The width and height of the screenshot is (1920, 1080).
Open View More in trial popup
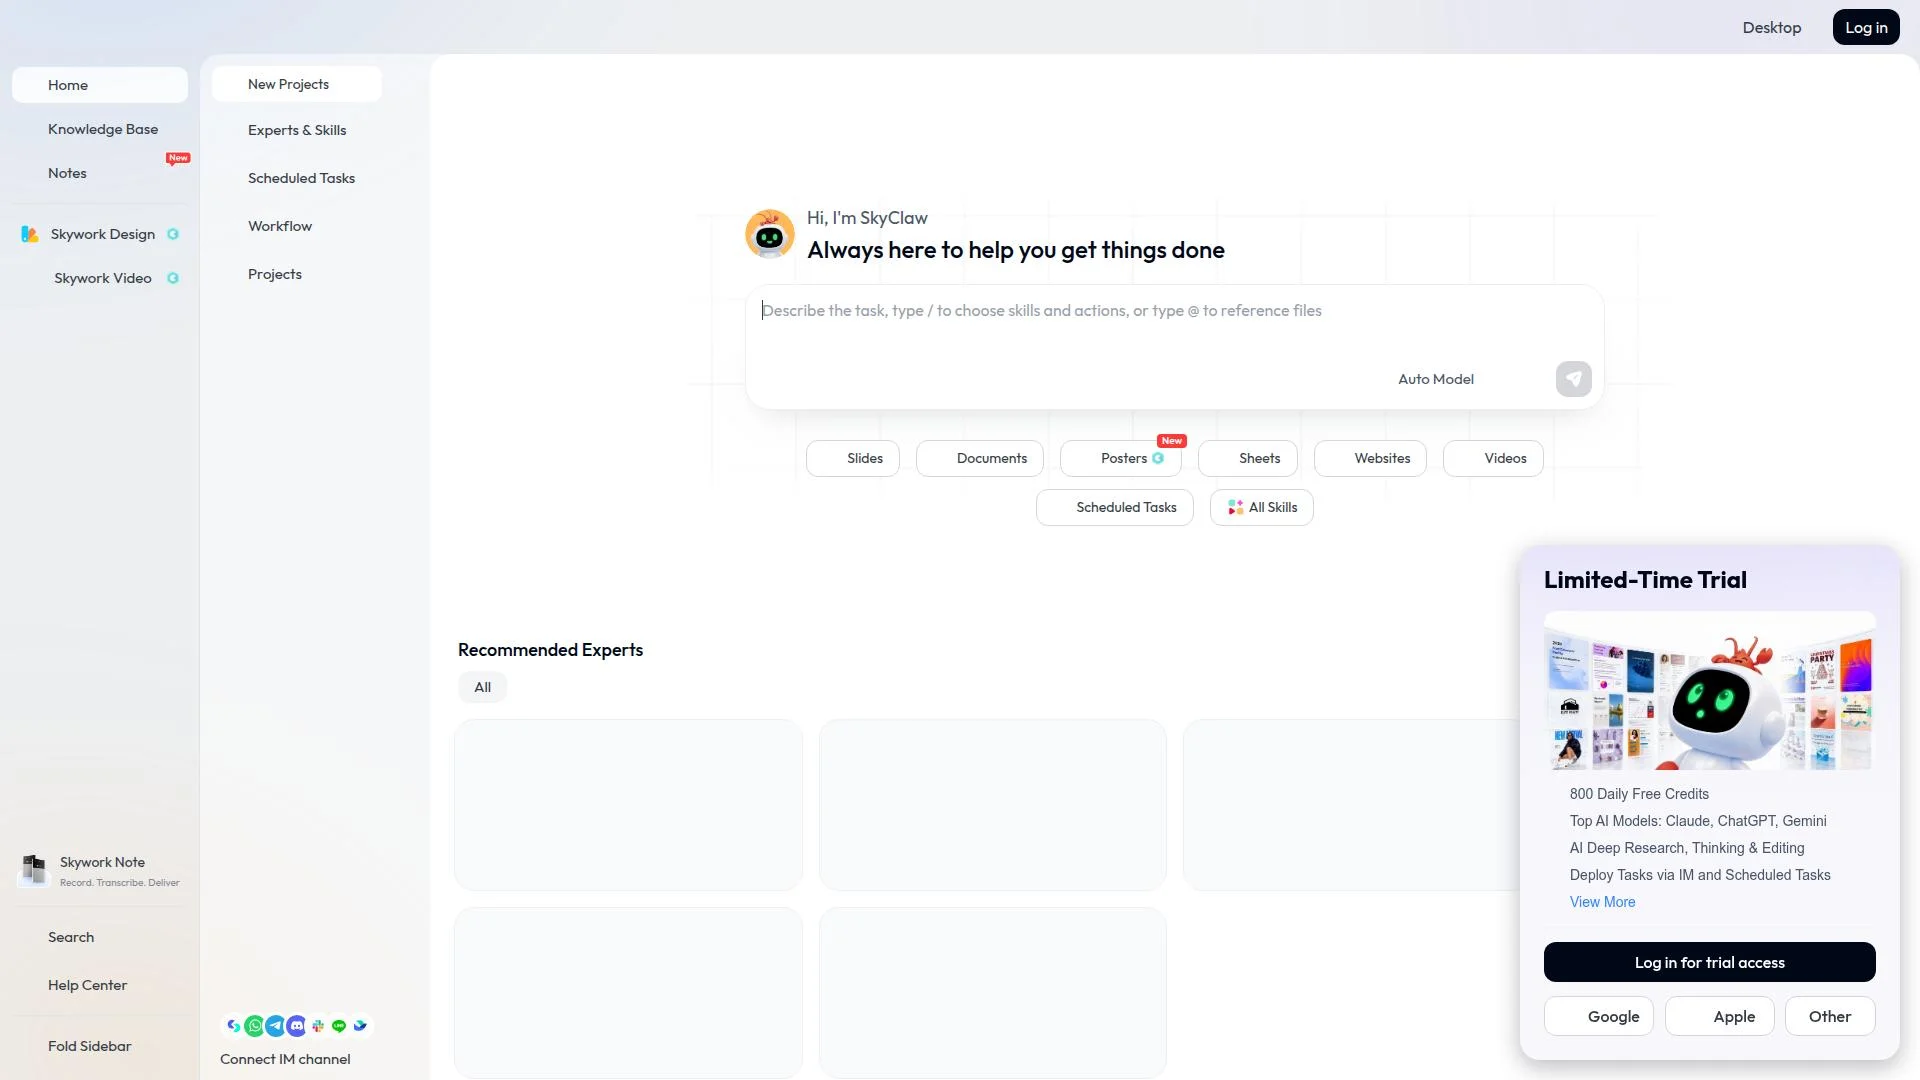click(x=1602, y=902)
